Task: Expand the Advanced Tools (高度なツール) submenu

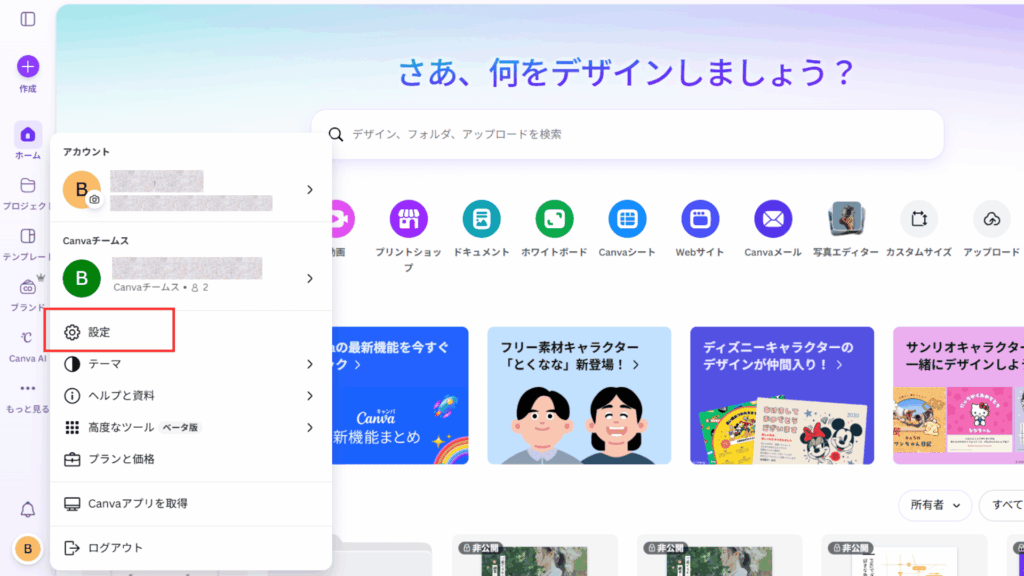Action: pyautogui.click(x=190, y=427)
